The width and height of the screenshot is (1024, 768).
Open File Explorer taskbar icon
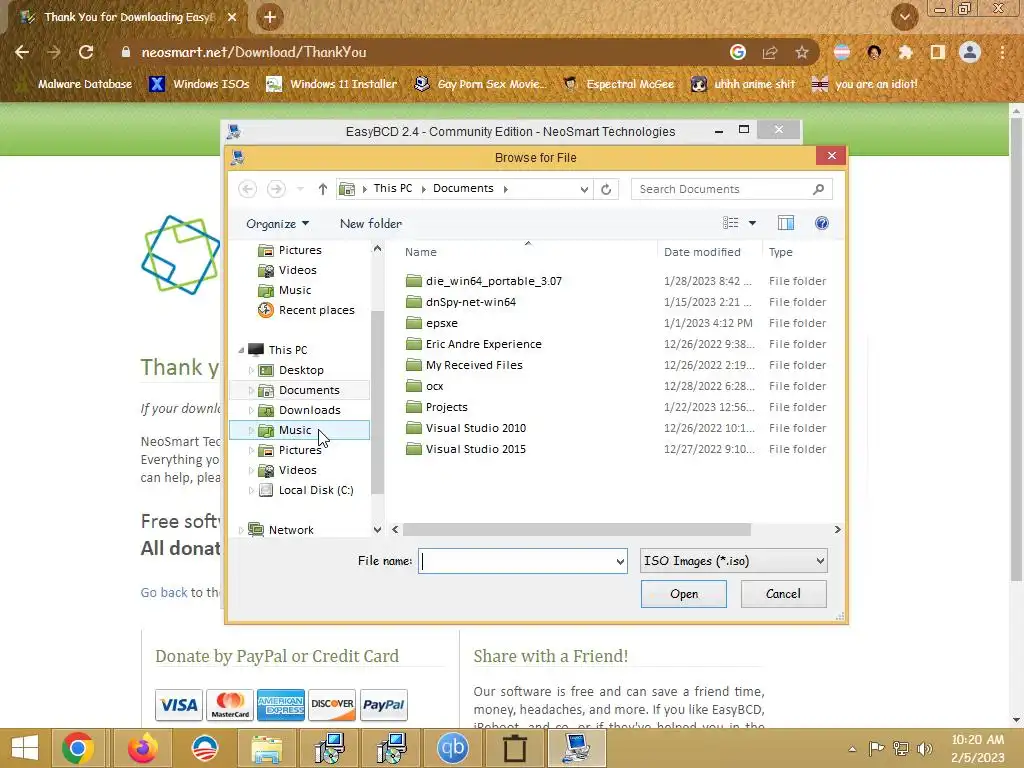click(267, 748)
